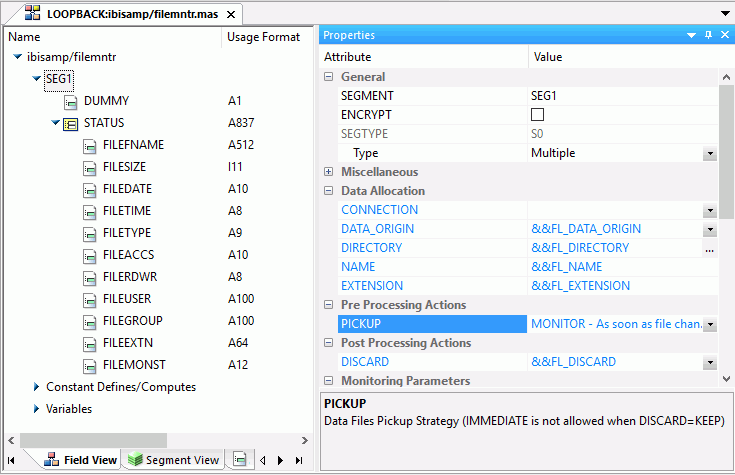Screen dimensions: 735x475
Task: Pin the Properties panel with the pushpin icon
Action: (708, 35)
